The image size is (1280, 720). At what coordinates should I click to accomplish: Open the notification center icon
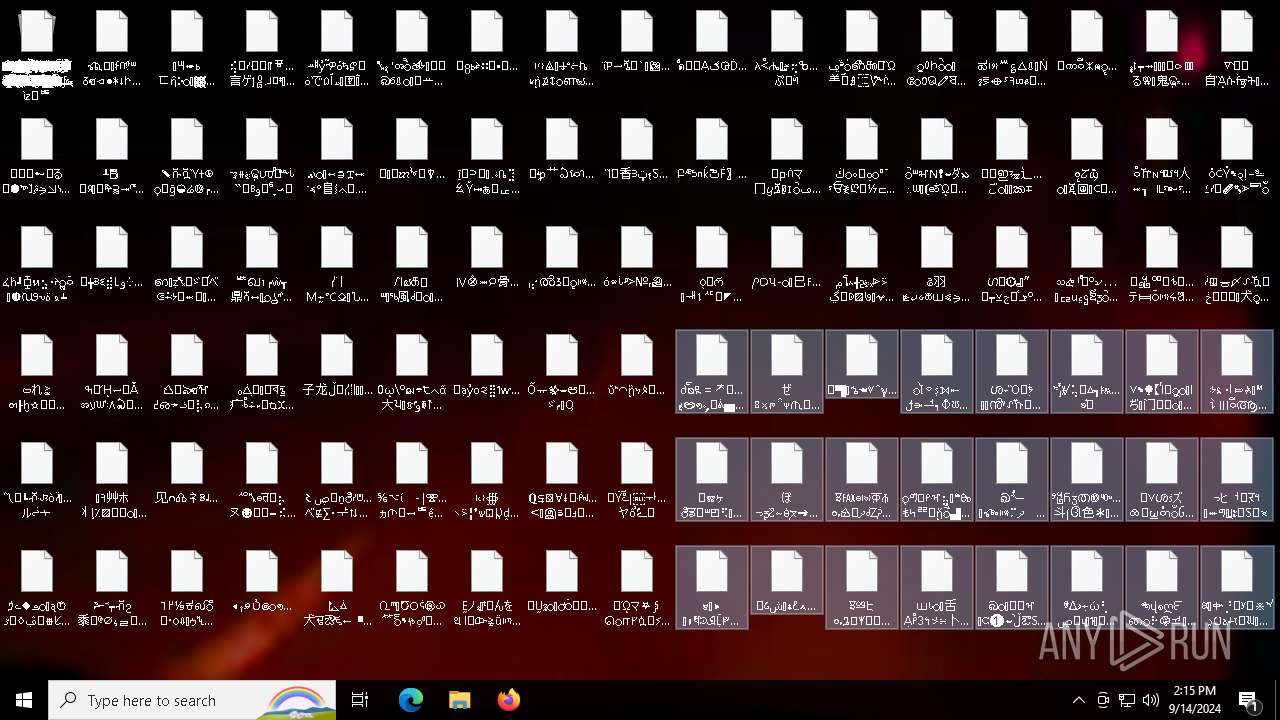pos(1249,700)
